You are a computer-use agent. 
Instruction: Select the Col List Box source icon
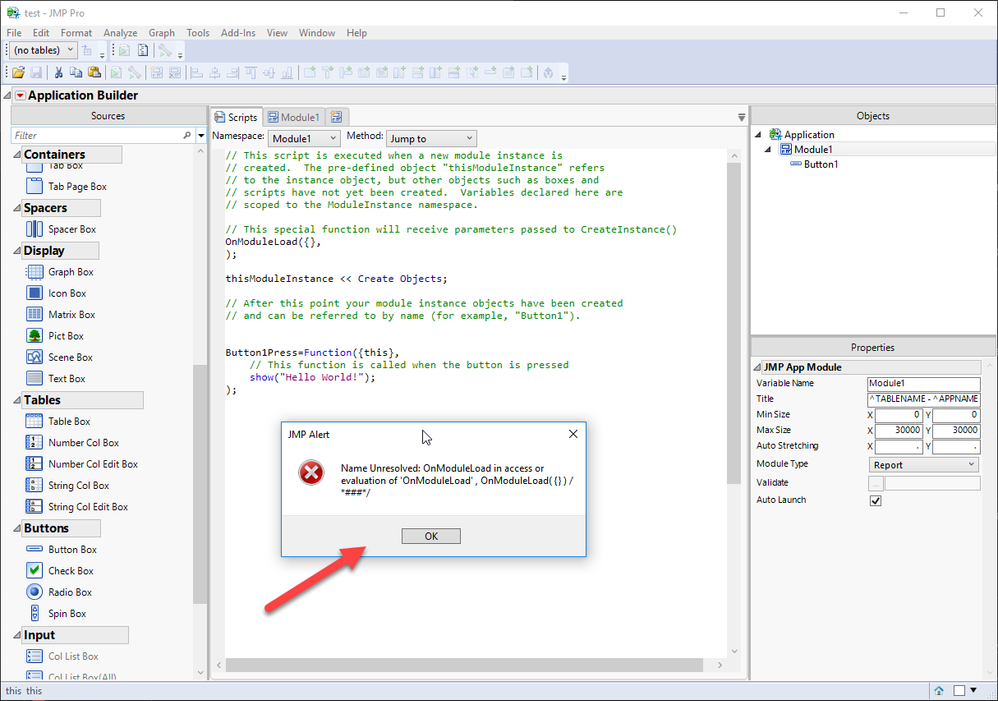tap(34, 656)
